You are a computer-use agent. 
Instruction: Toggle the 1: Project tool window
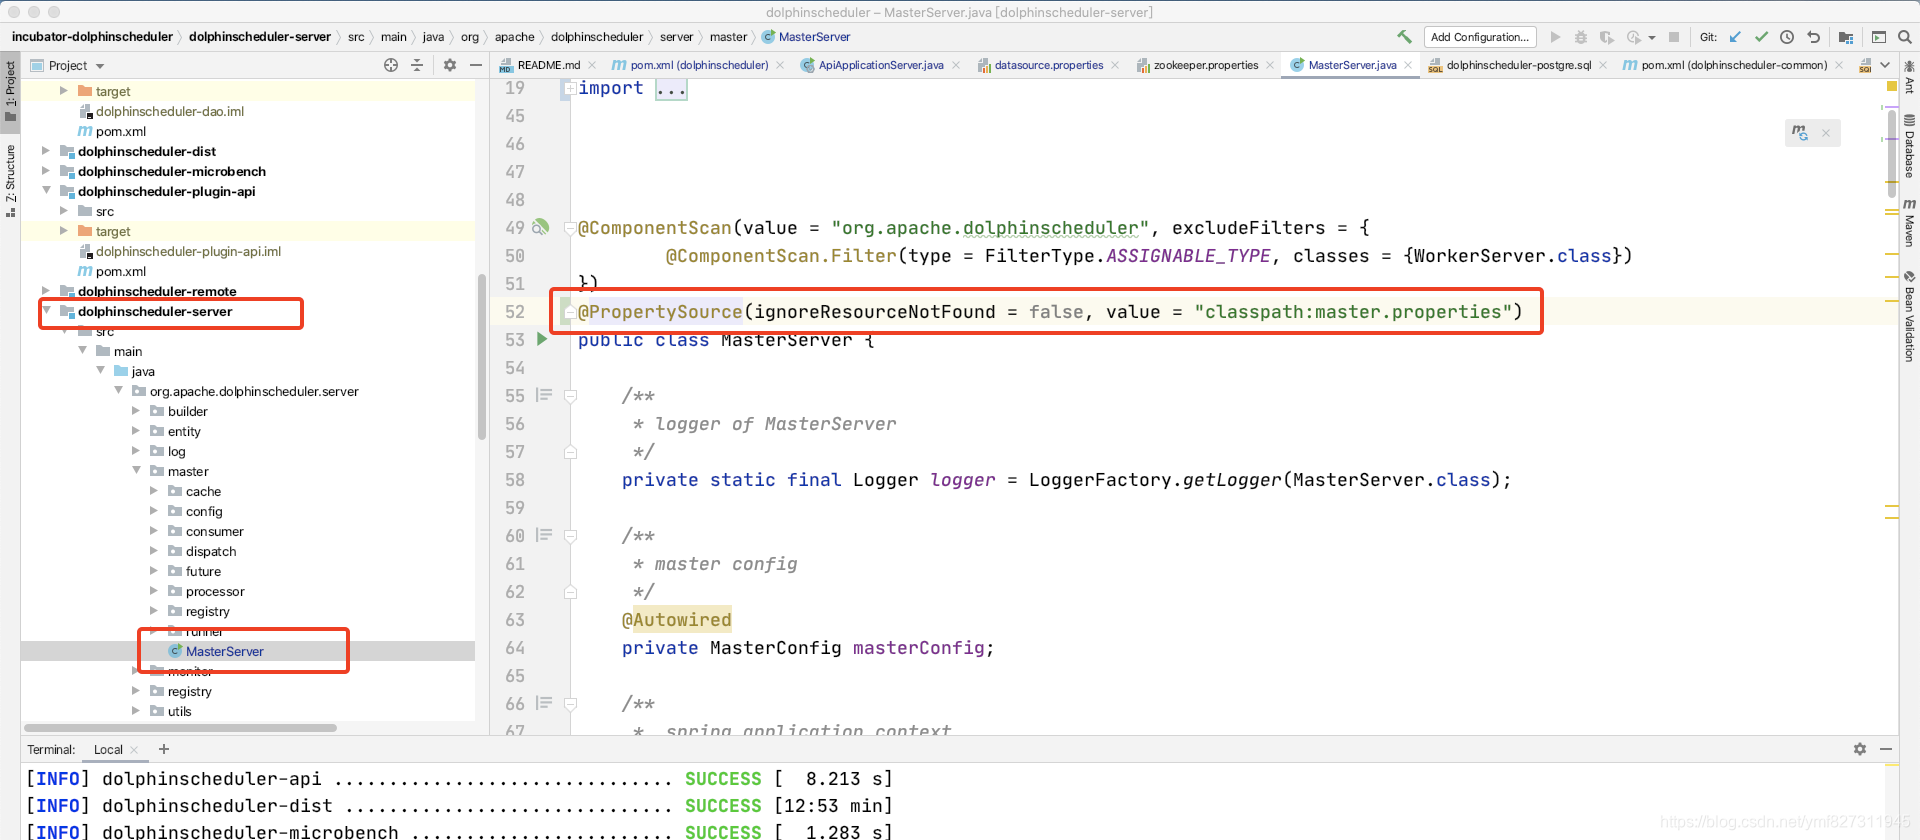point(10,92)
